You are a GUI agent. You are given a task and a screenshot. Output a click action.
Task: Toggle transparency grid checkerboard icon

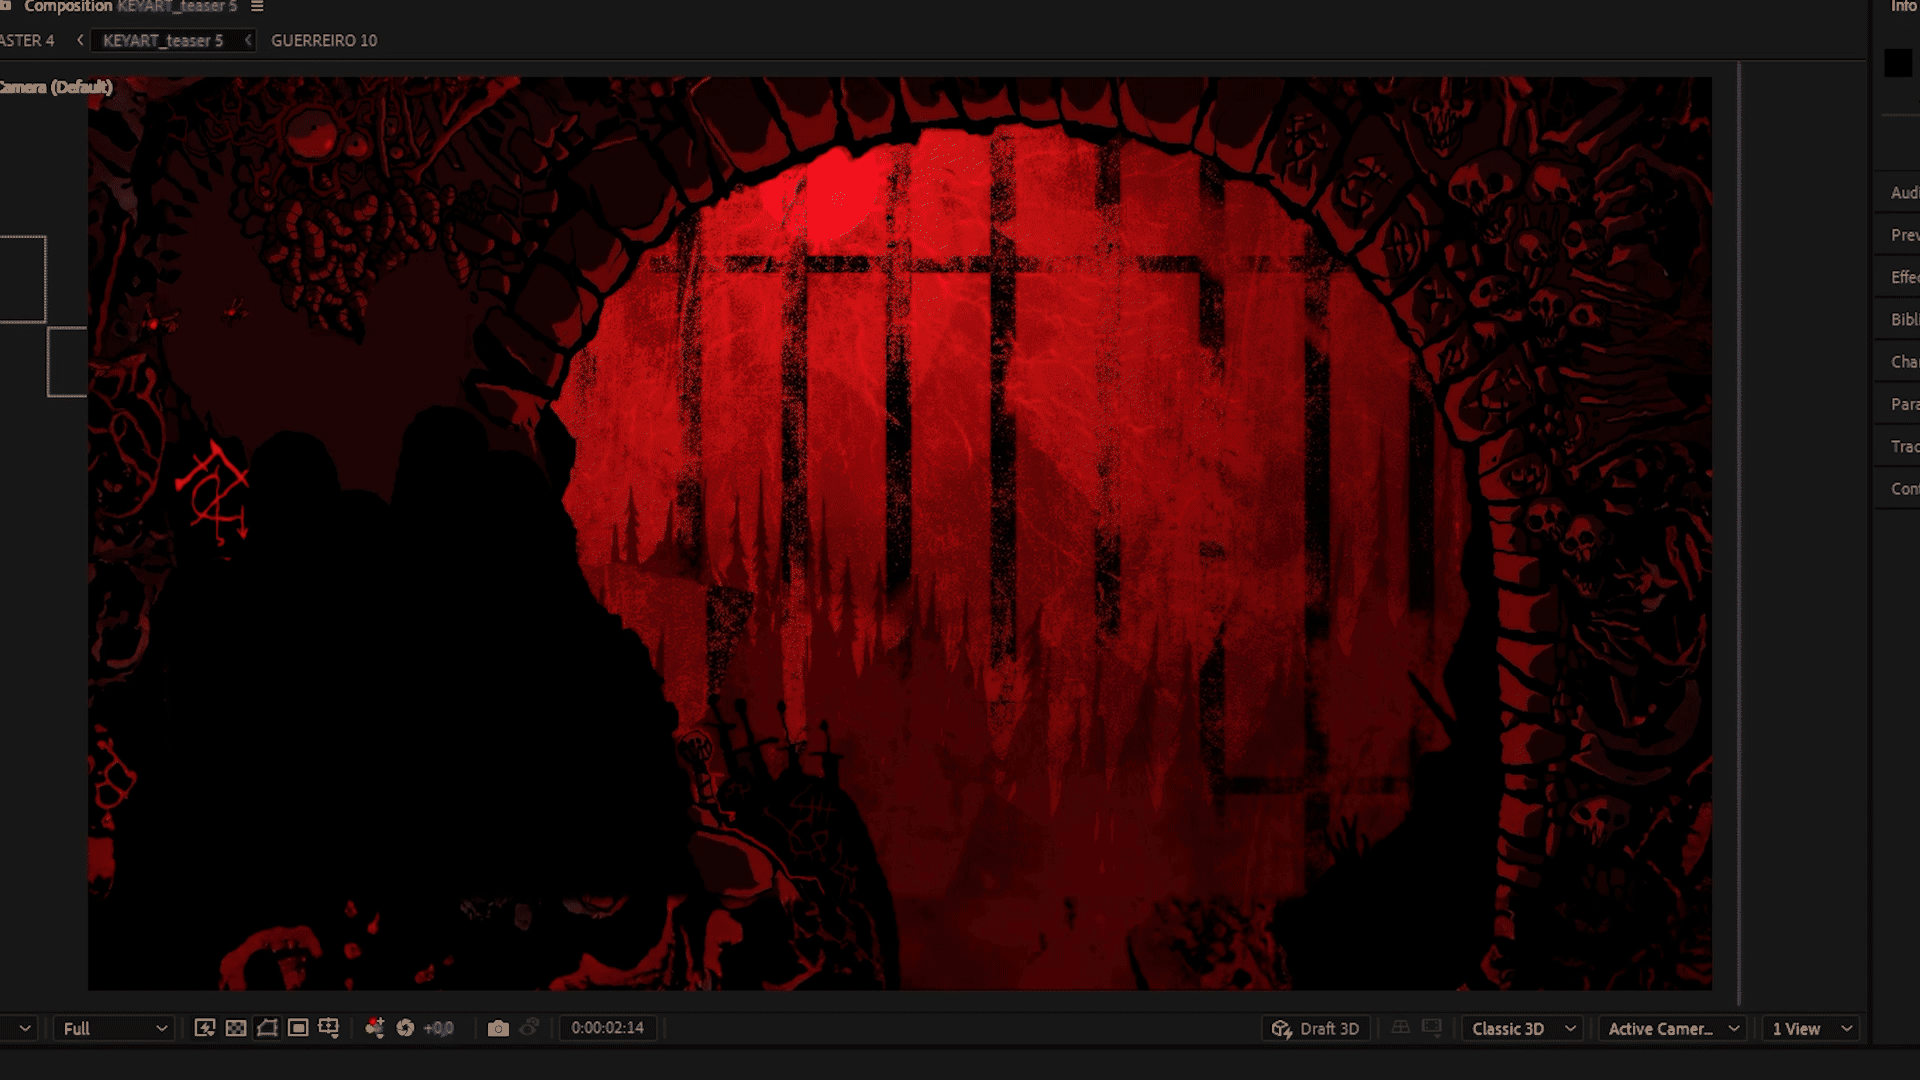pyautogui.click(x=236, y=1028)
